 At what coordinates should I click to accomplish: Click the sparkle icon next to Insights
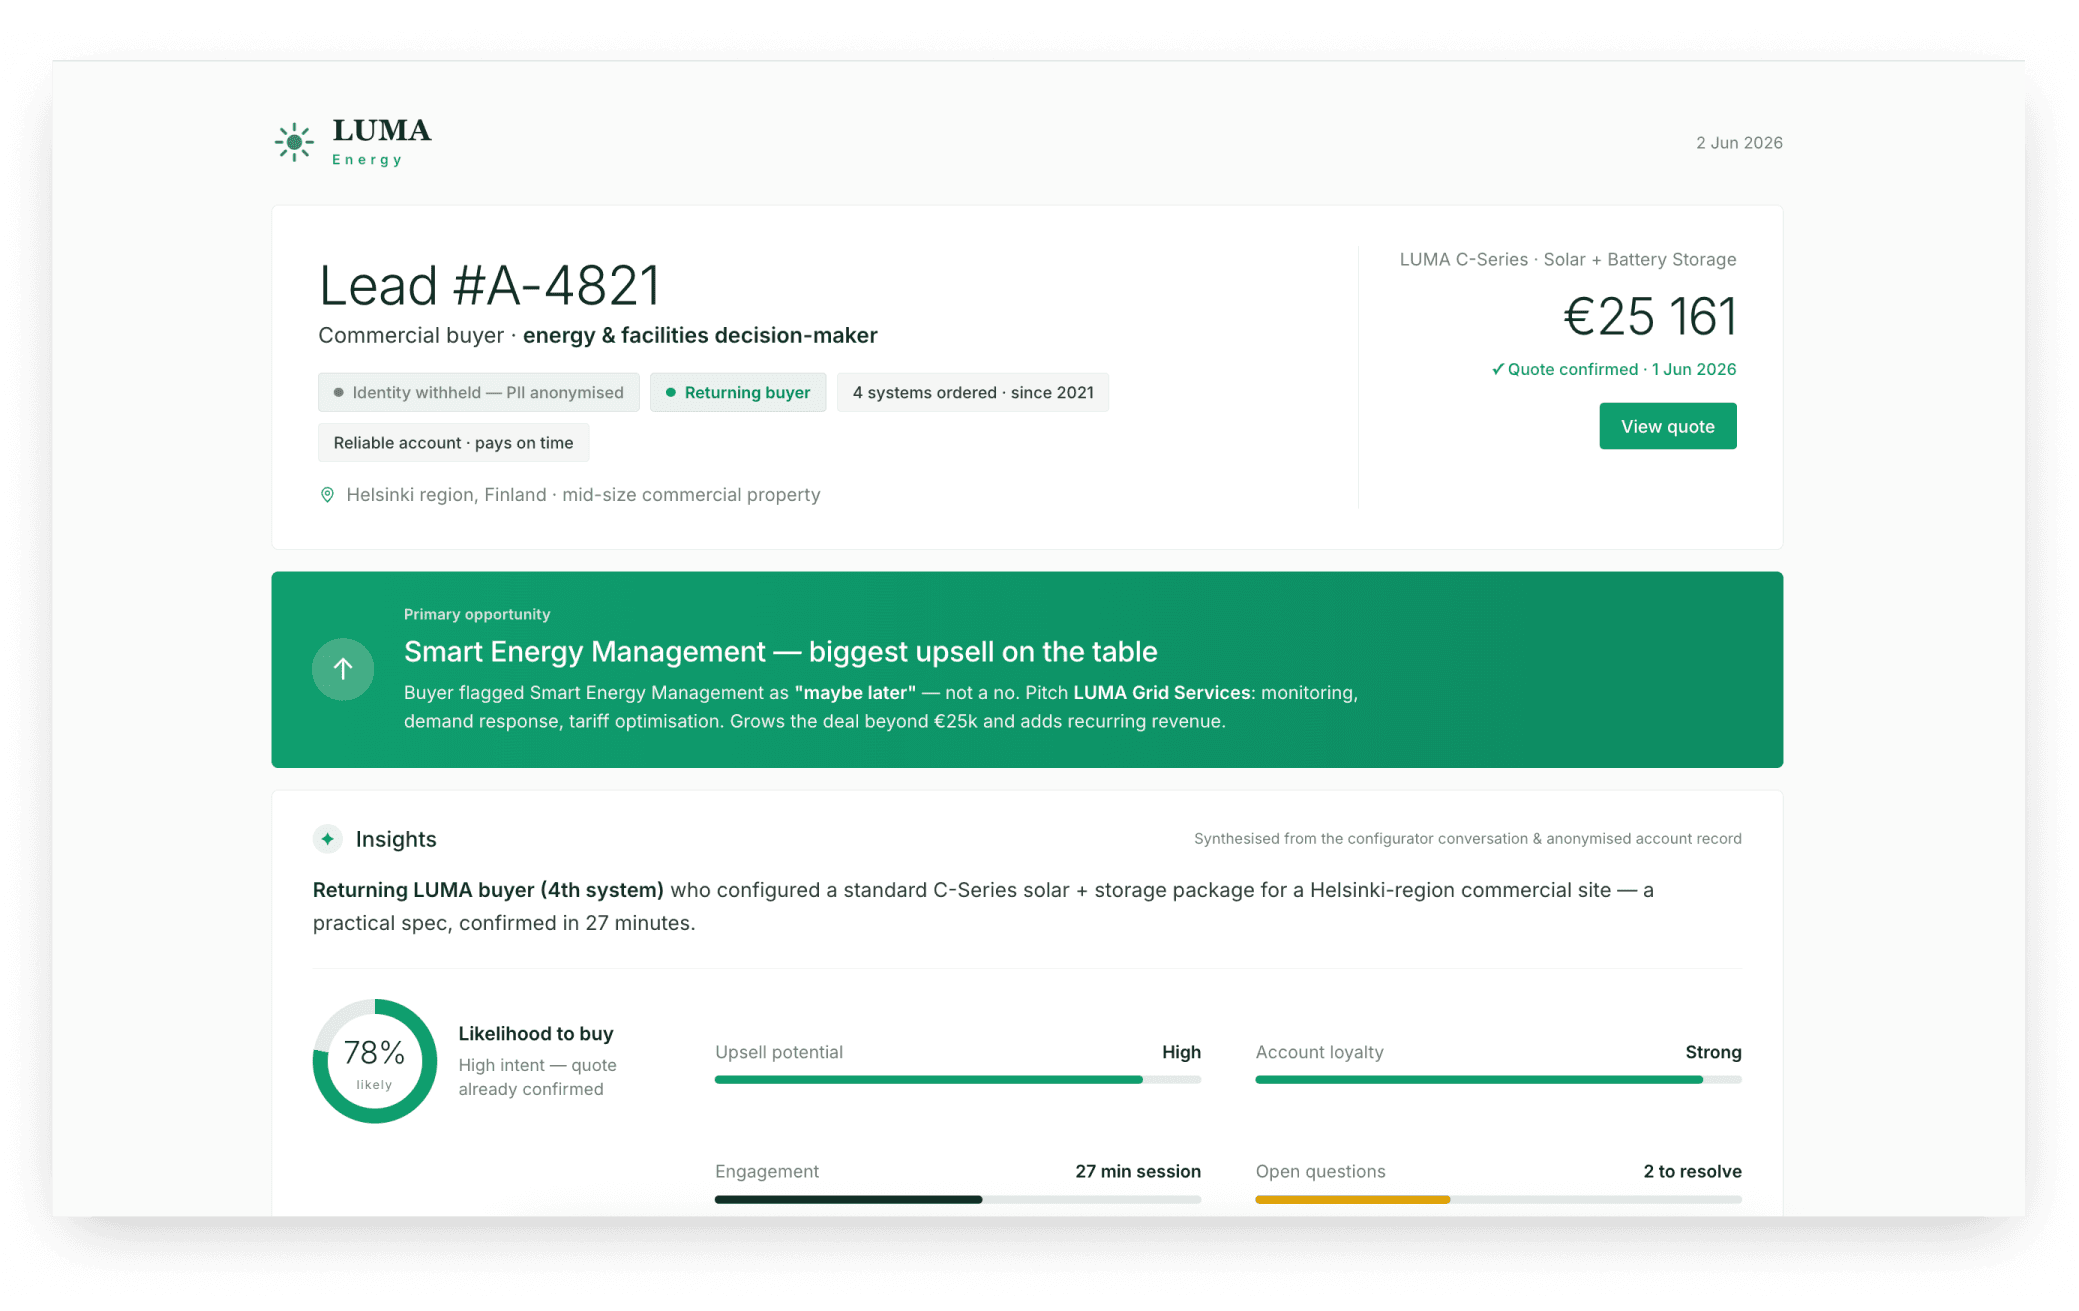pyautogui.click(x=328, y=839)
